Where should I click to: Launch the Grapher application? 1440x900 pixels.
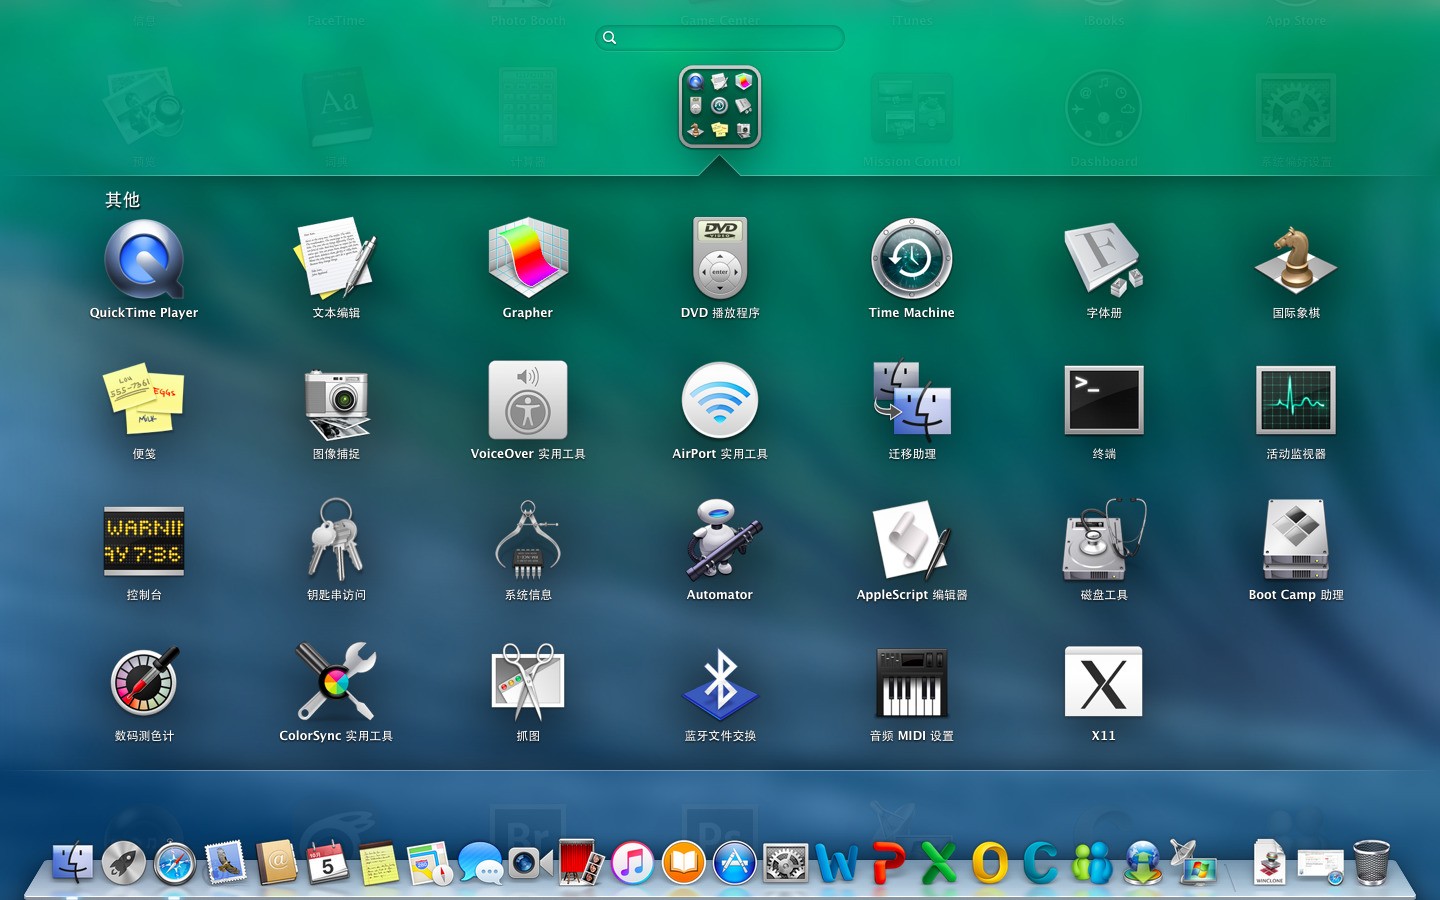pos(528,260)
